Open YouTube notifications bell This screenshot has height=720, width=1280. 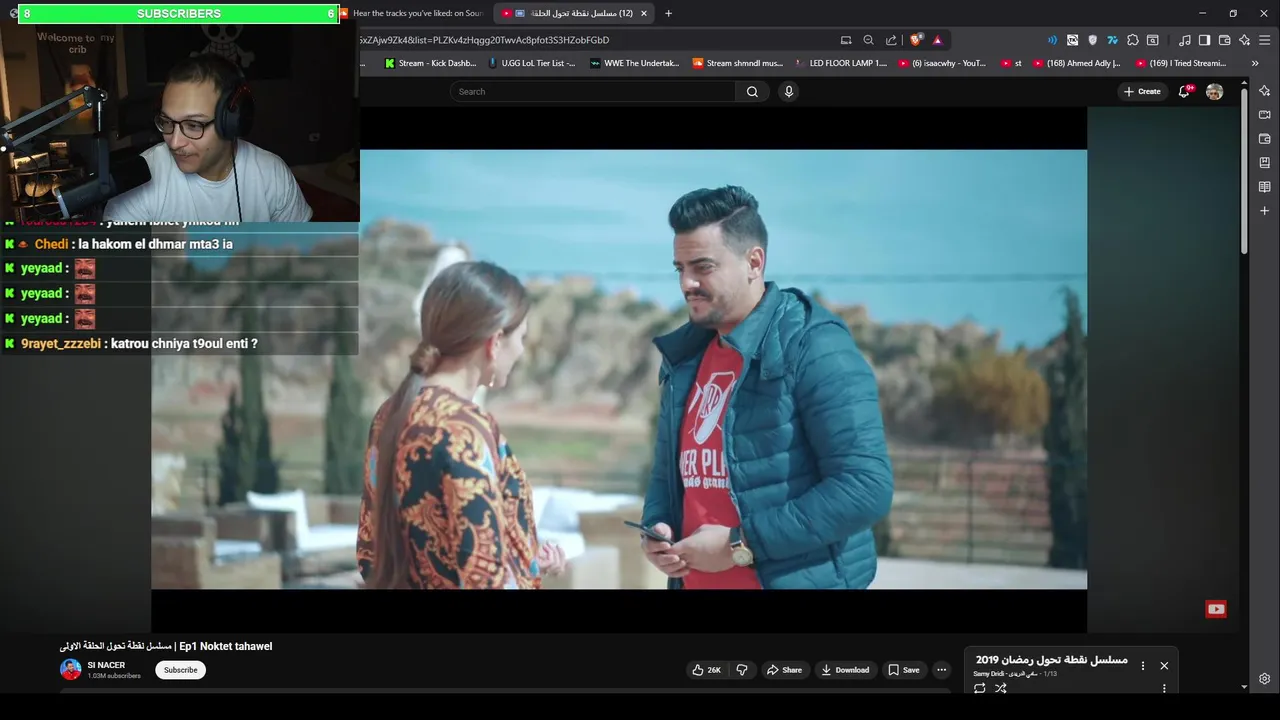click(1185, 91)
